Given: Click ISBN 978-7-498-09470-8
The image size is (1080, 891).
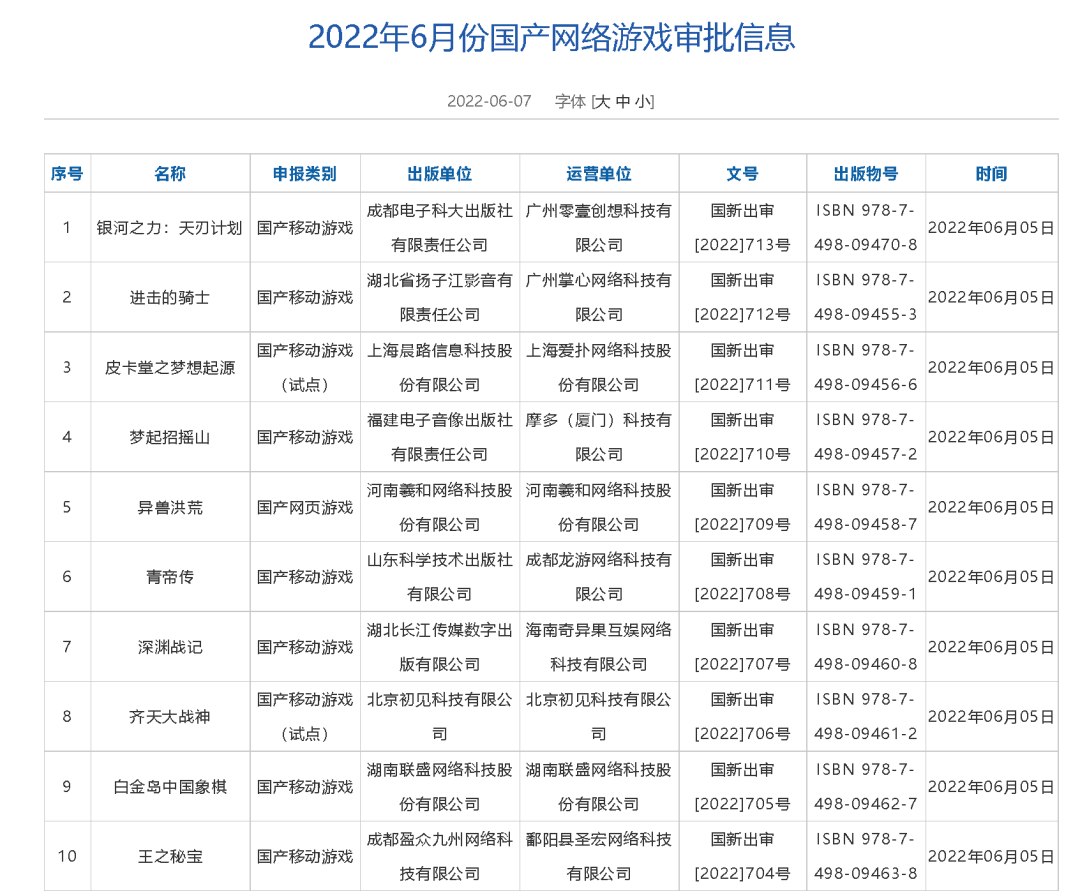Looking at the screenshot, I should (x=866, y=228).
